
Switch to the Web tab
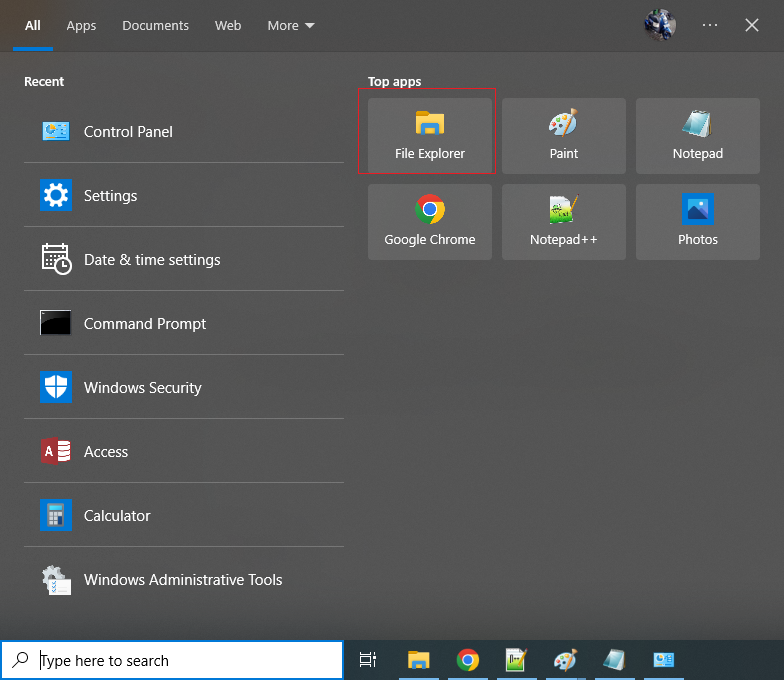(x=228, y=26)
